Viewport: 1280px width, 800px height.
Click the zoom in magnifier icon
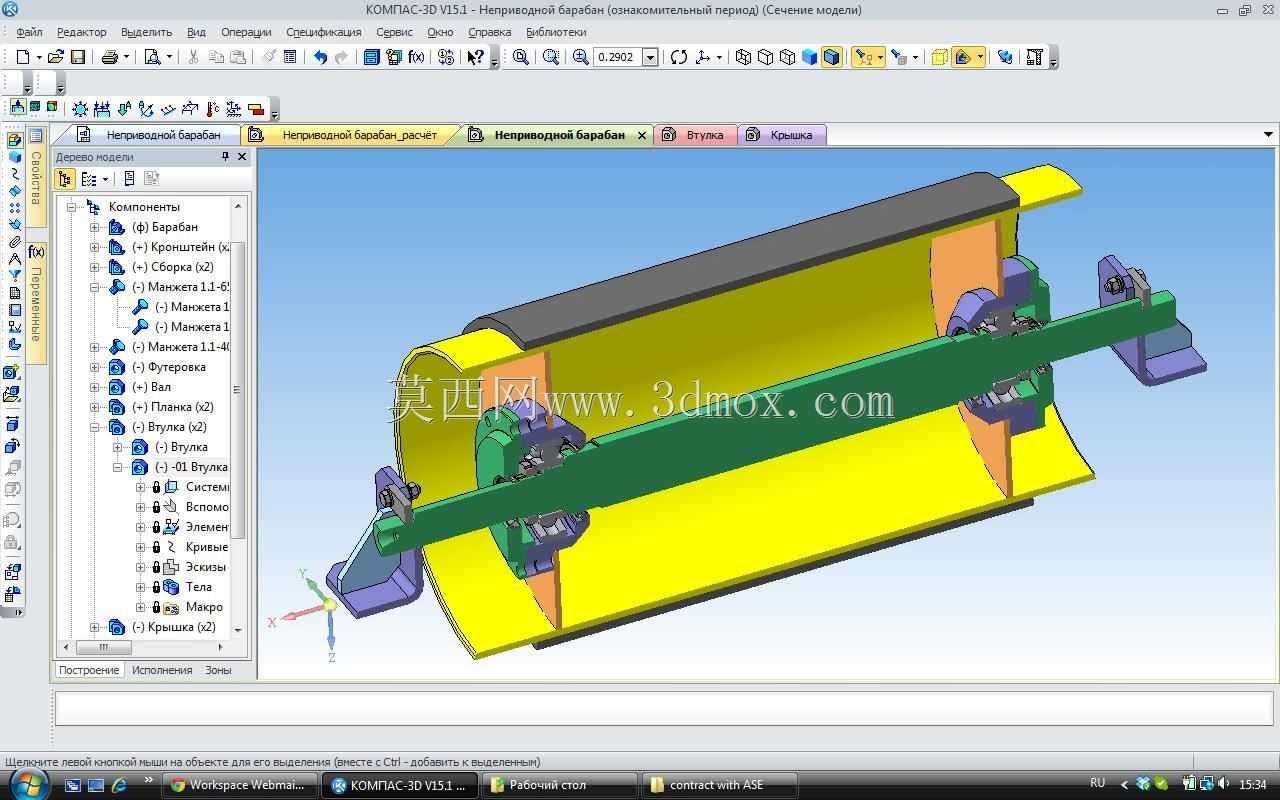(581, 57)
